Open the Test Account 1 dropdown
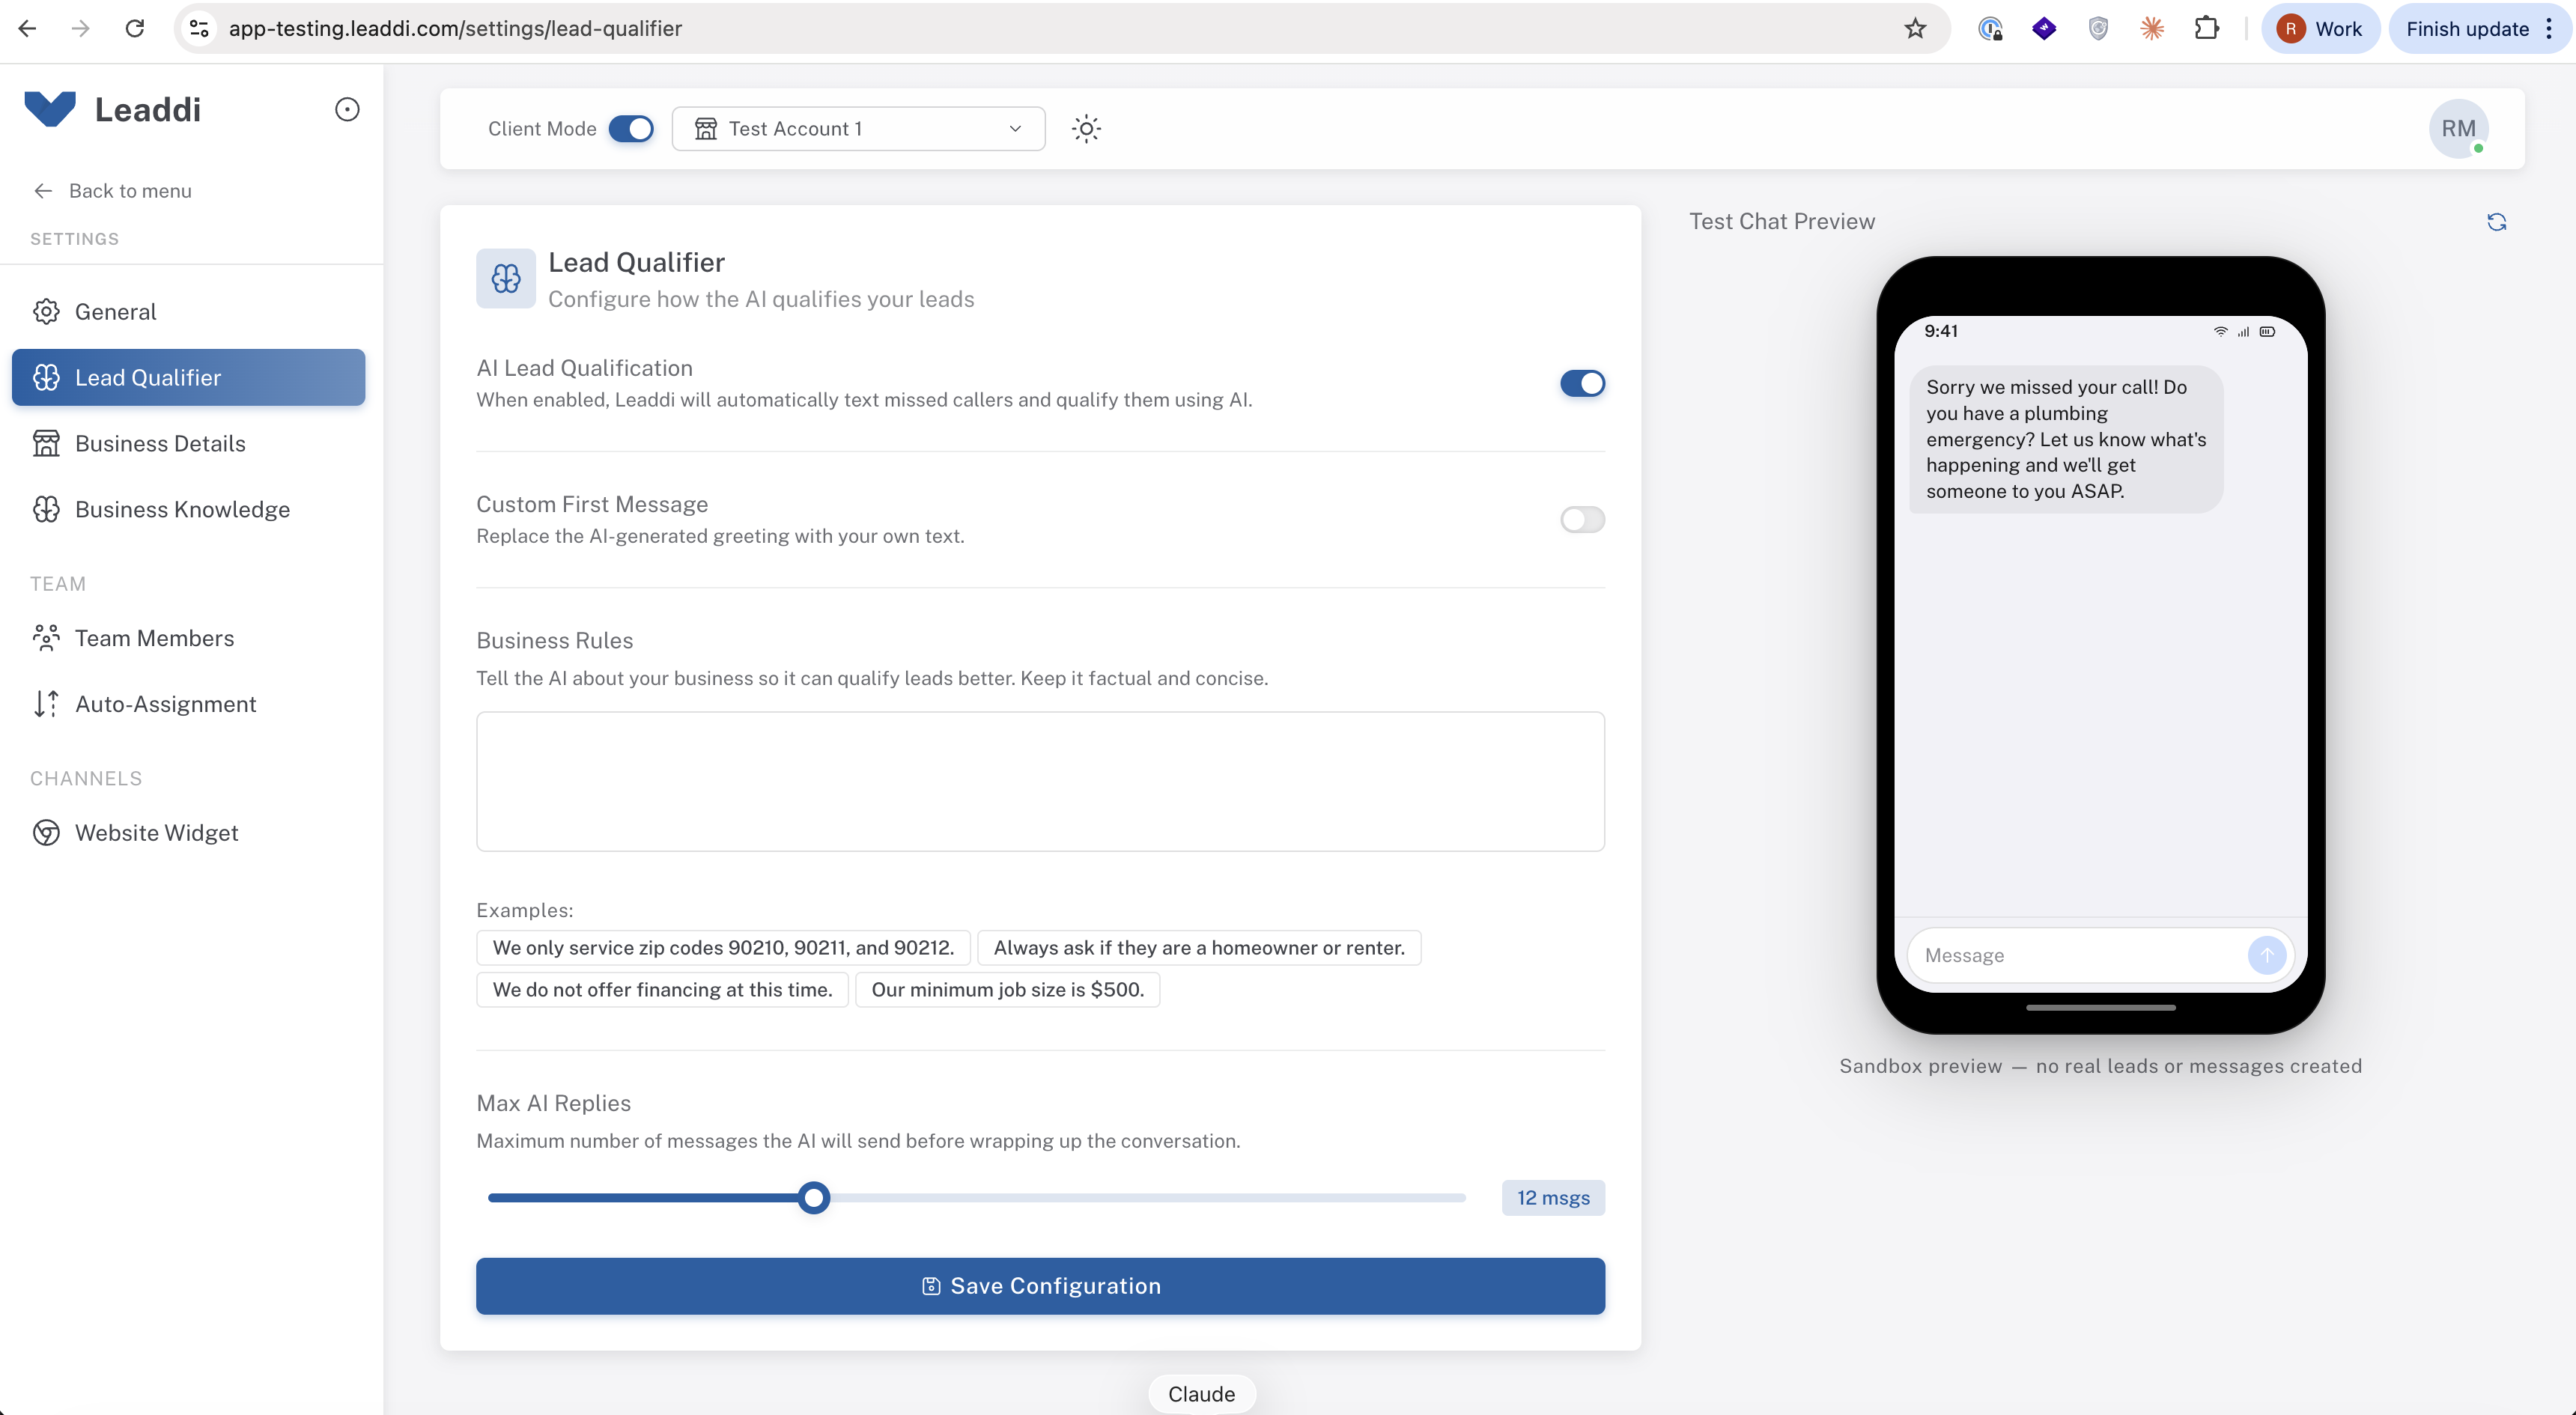 click(x=858, y=129)
